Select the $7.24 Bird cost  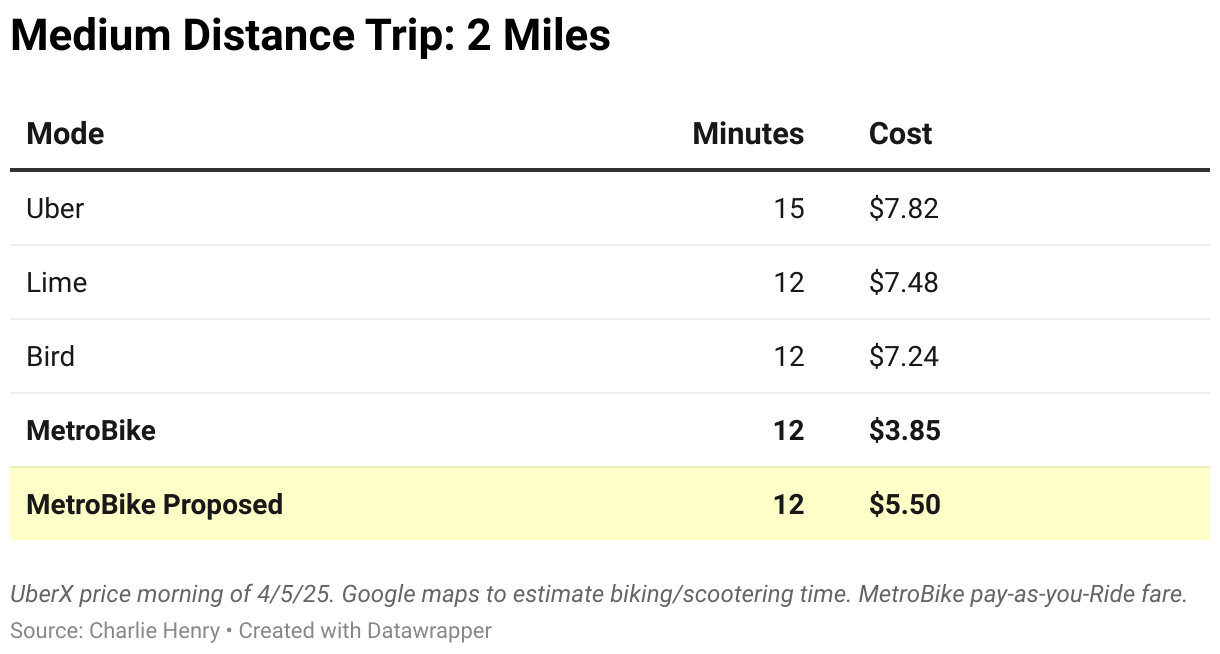pos(903,356)
